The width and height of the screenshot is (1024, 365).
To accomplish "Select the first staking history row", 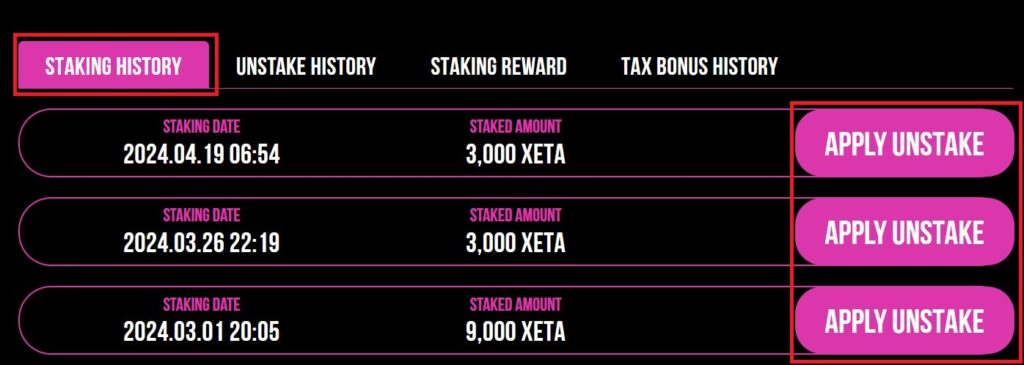I will pos(516,143).
